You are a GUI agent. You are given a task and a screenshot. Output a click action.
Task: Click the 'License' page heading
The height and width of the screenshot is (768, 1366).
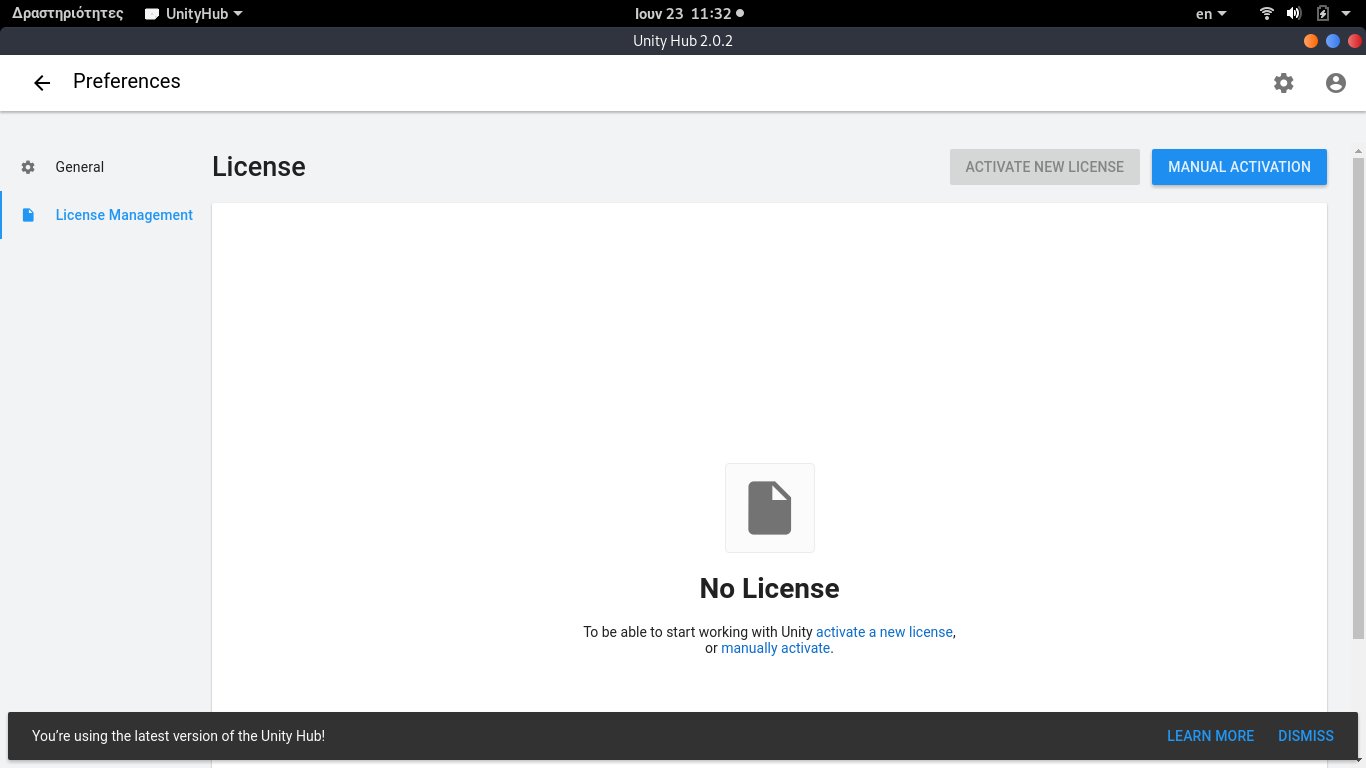(259, 167)
